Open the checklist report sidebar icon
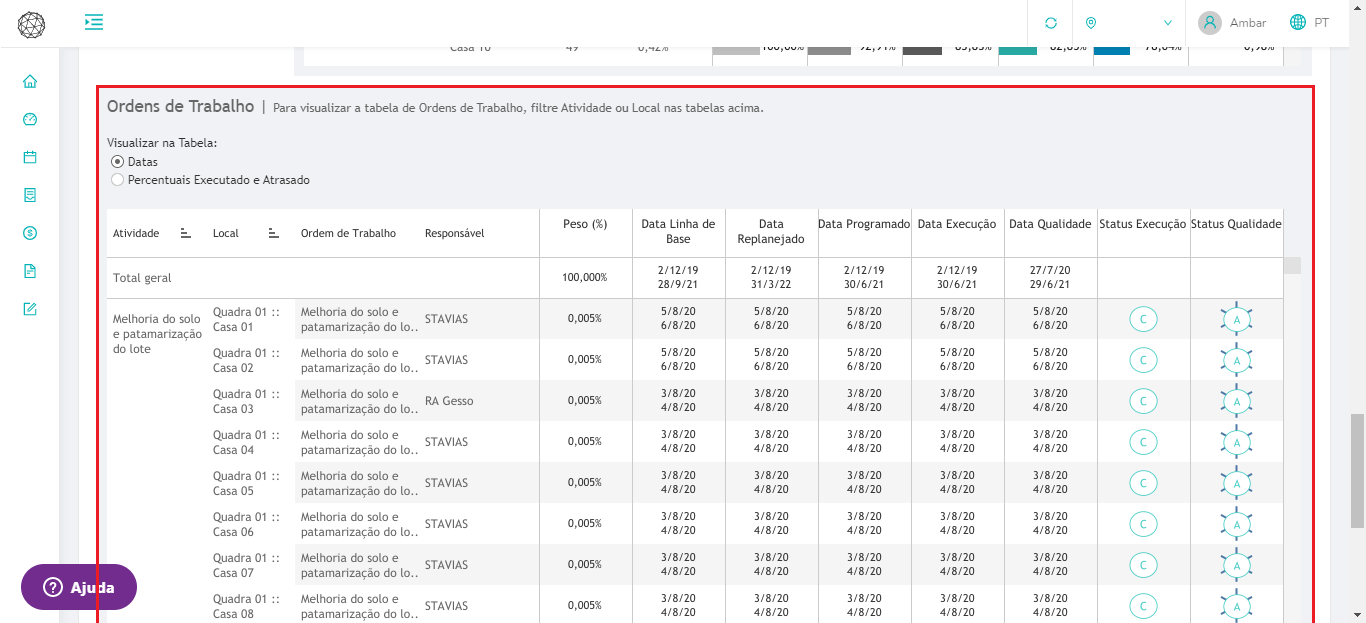Screen dimensions: 1366x623 (x=30, y=195)
